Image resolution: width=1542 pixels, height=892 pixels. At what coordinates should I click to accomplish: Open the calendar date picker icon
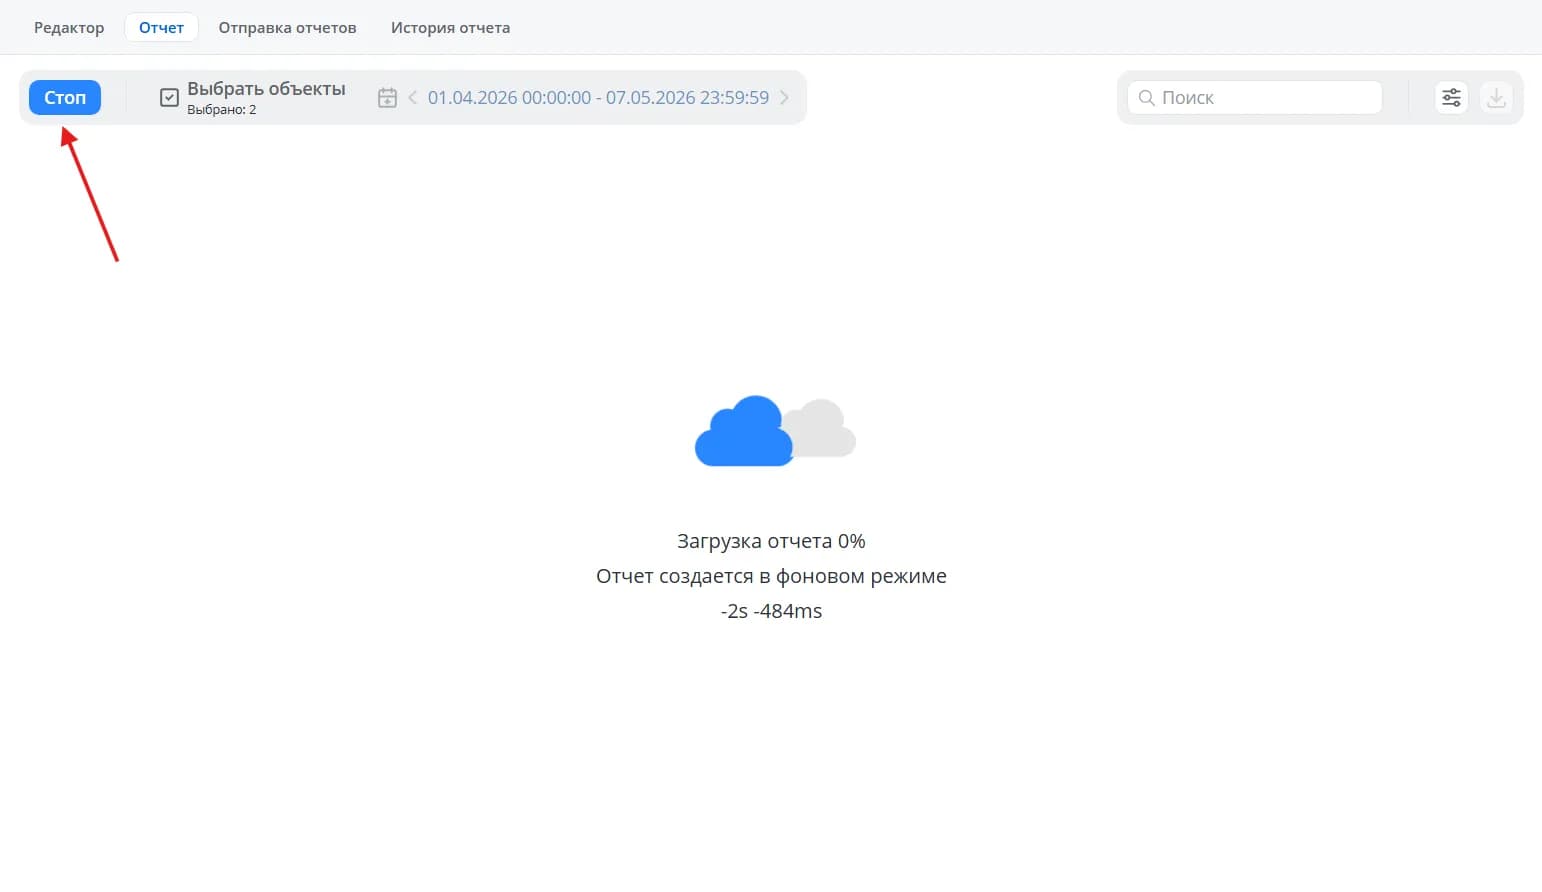click(x=387, y=97)
